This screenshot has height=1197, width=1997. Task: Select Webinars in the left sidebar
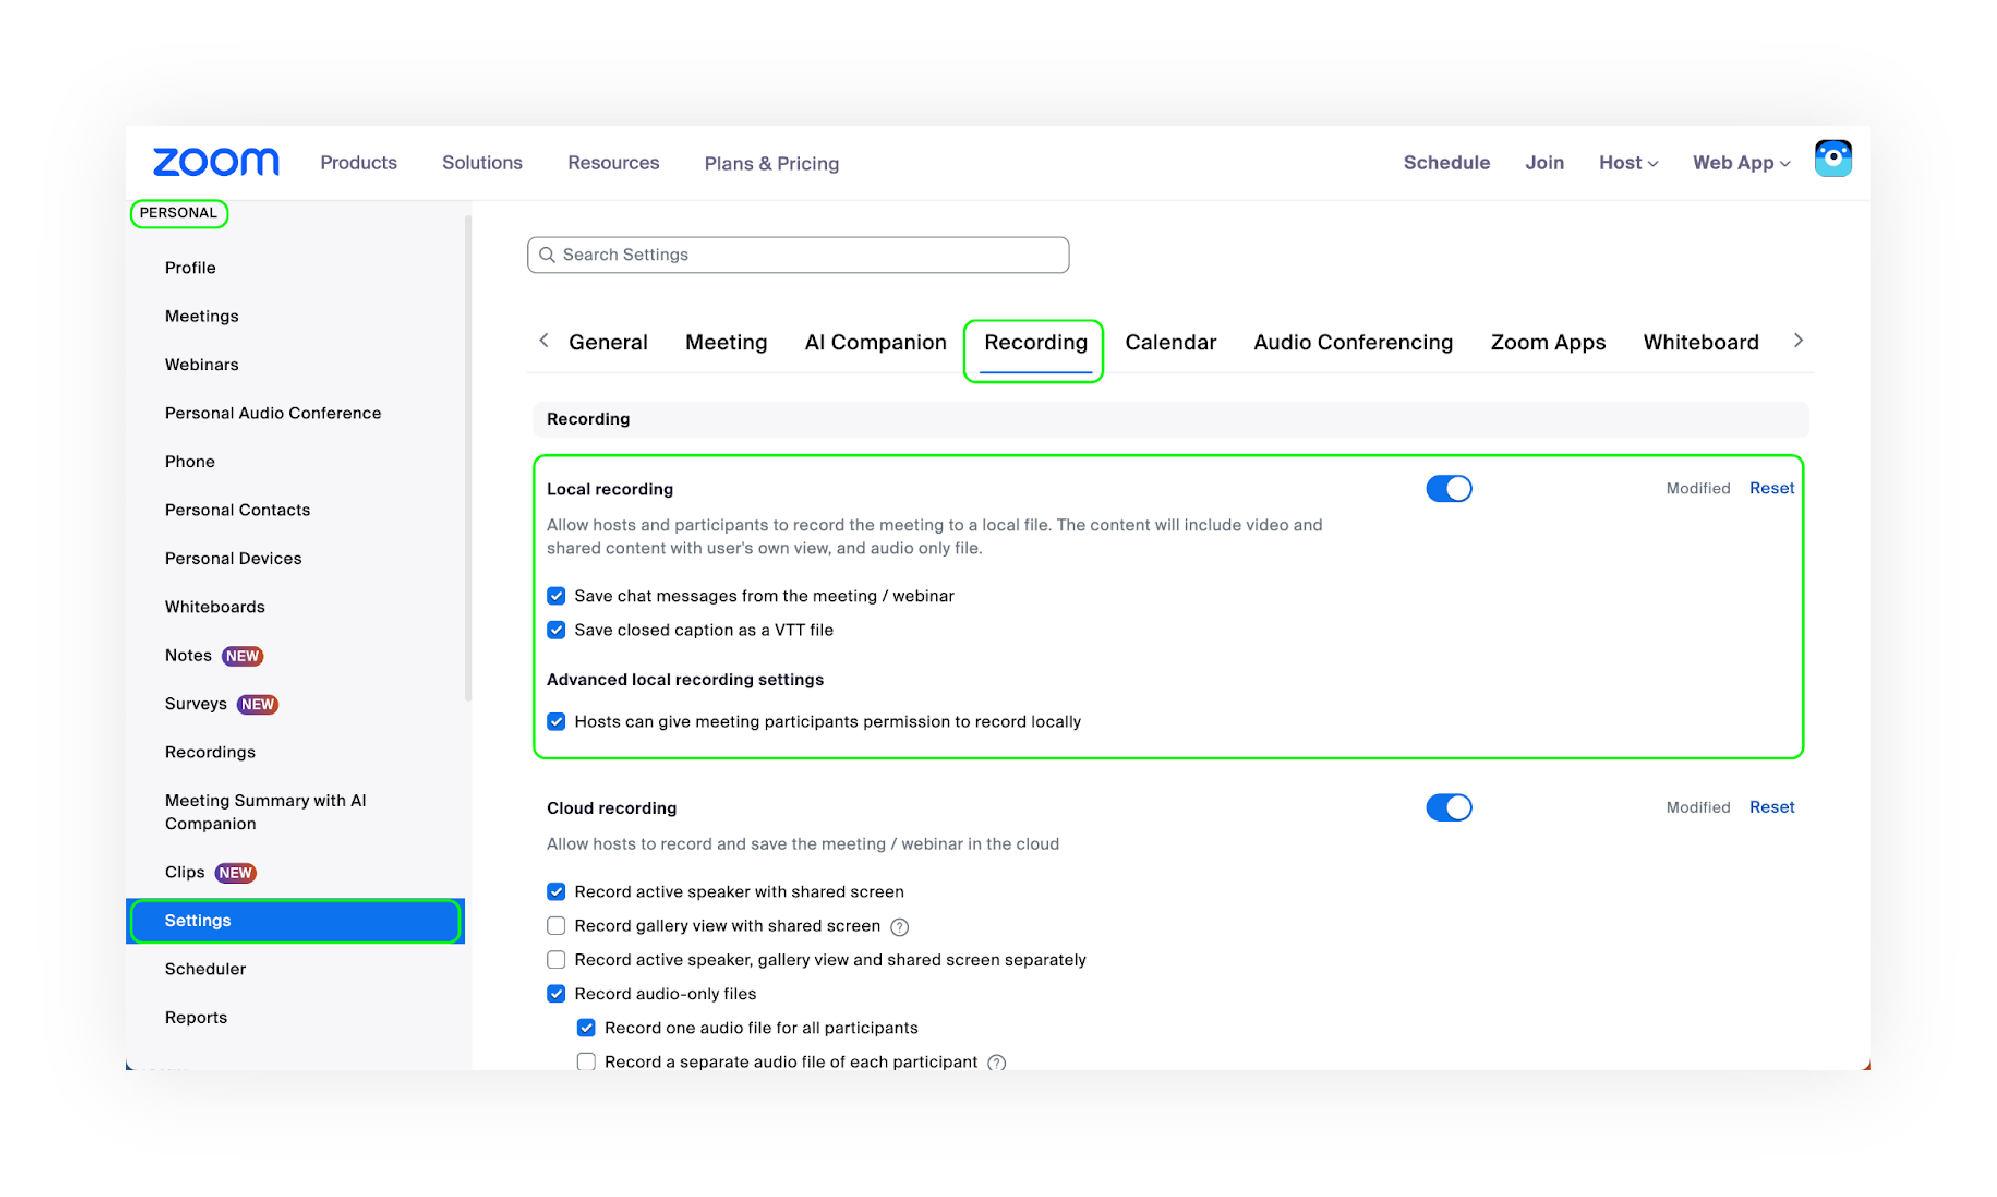[201, 364]
